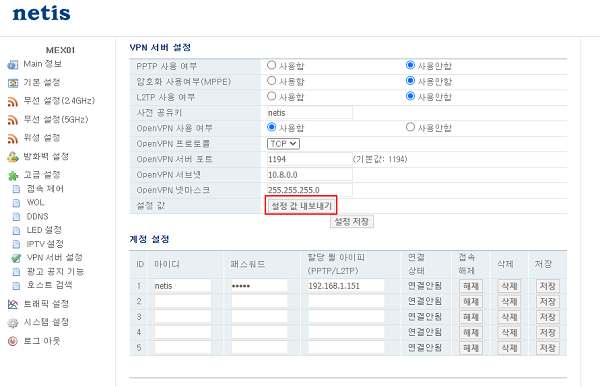Enable PPTP with 사용함 radio
This screenshot has height=387, width=600.
[x=271, y=65]
